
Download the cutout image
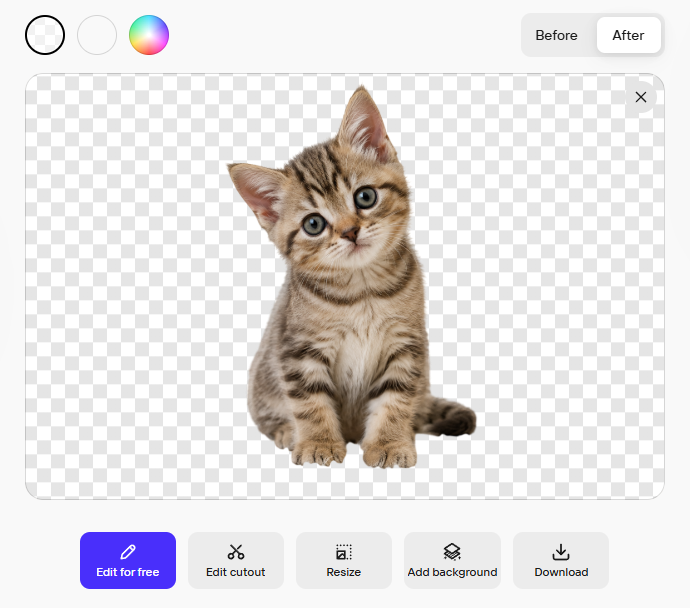(x=561, y=560)
